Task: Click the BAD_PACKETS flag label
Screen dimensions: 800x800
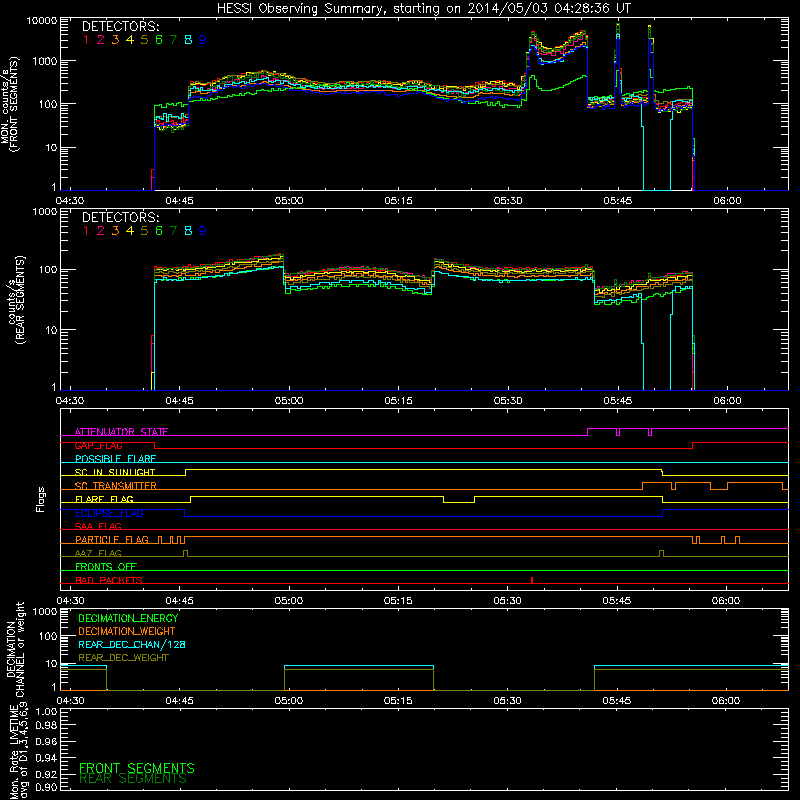Action: tap(109, 580)
